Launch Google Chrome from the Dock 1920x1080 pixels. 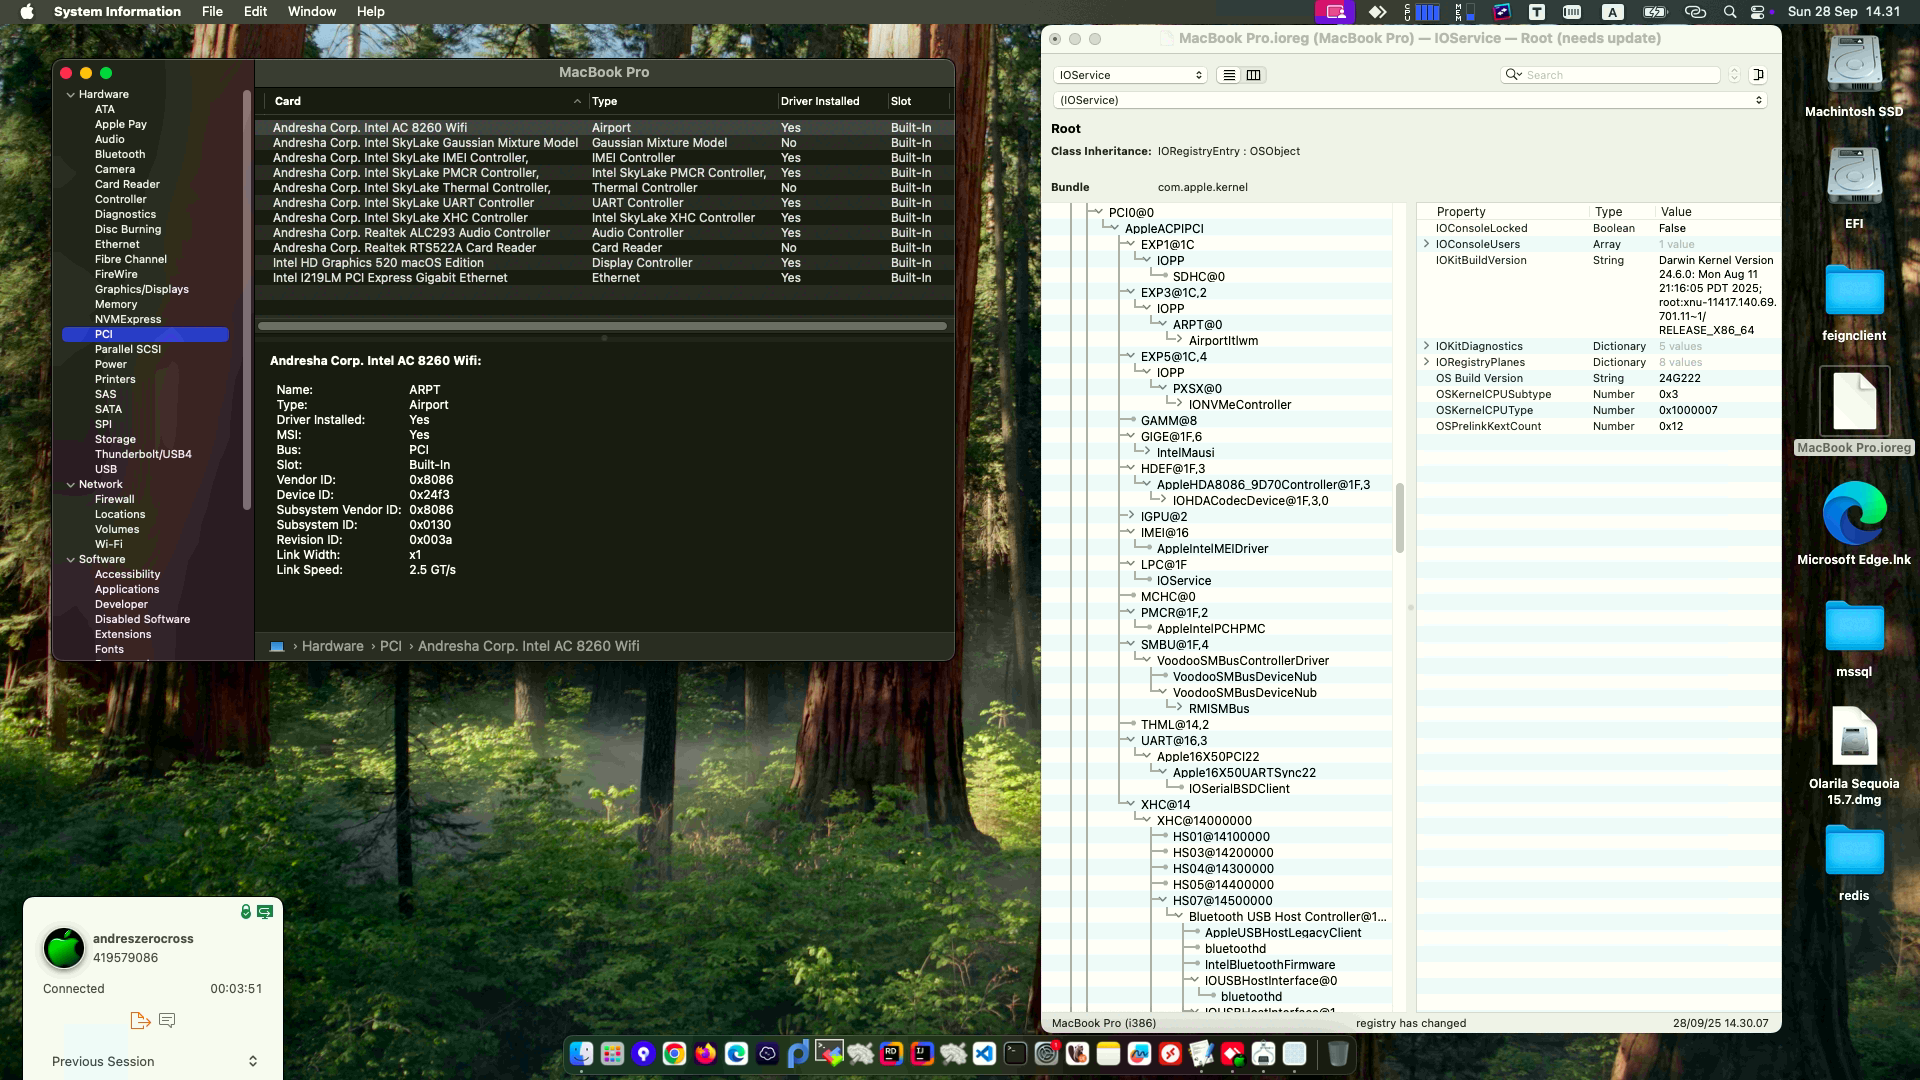pyautogui.click(x=674, y=1053)
